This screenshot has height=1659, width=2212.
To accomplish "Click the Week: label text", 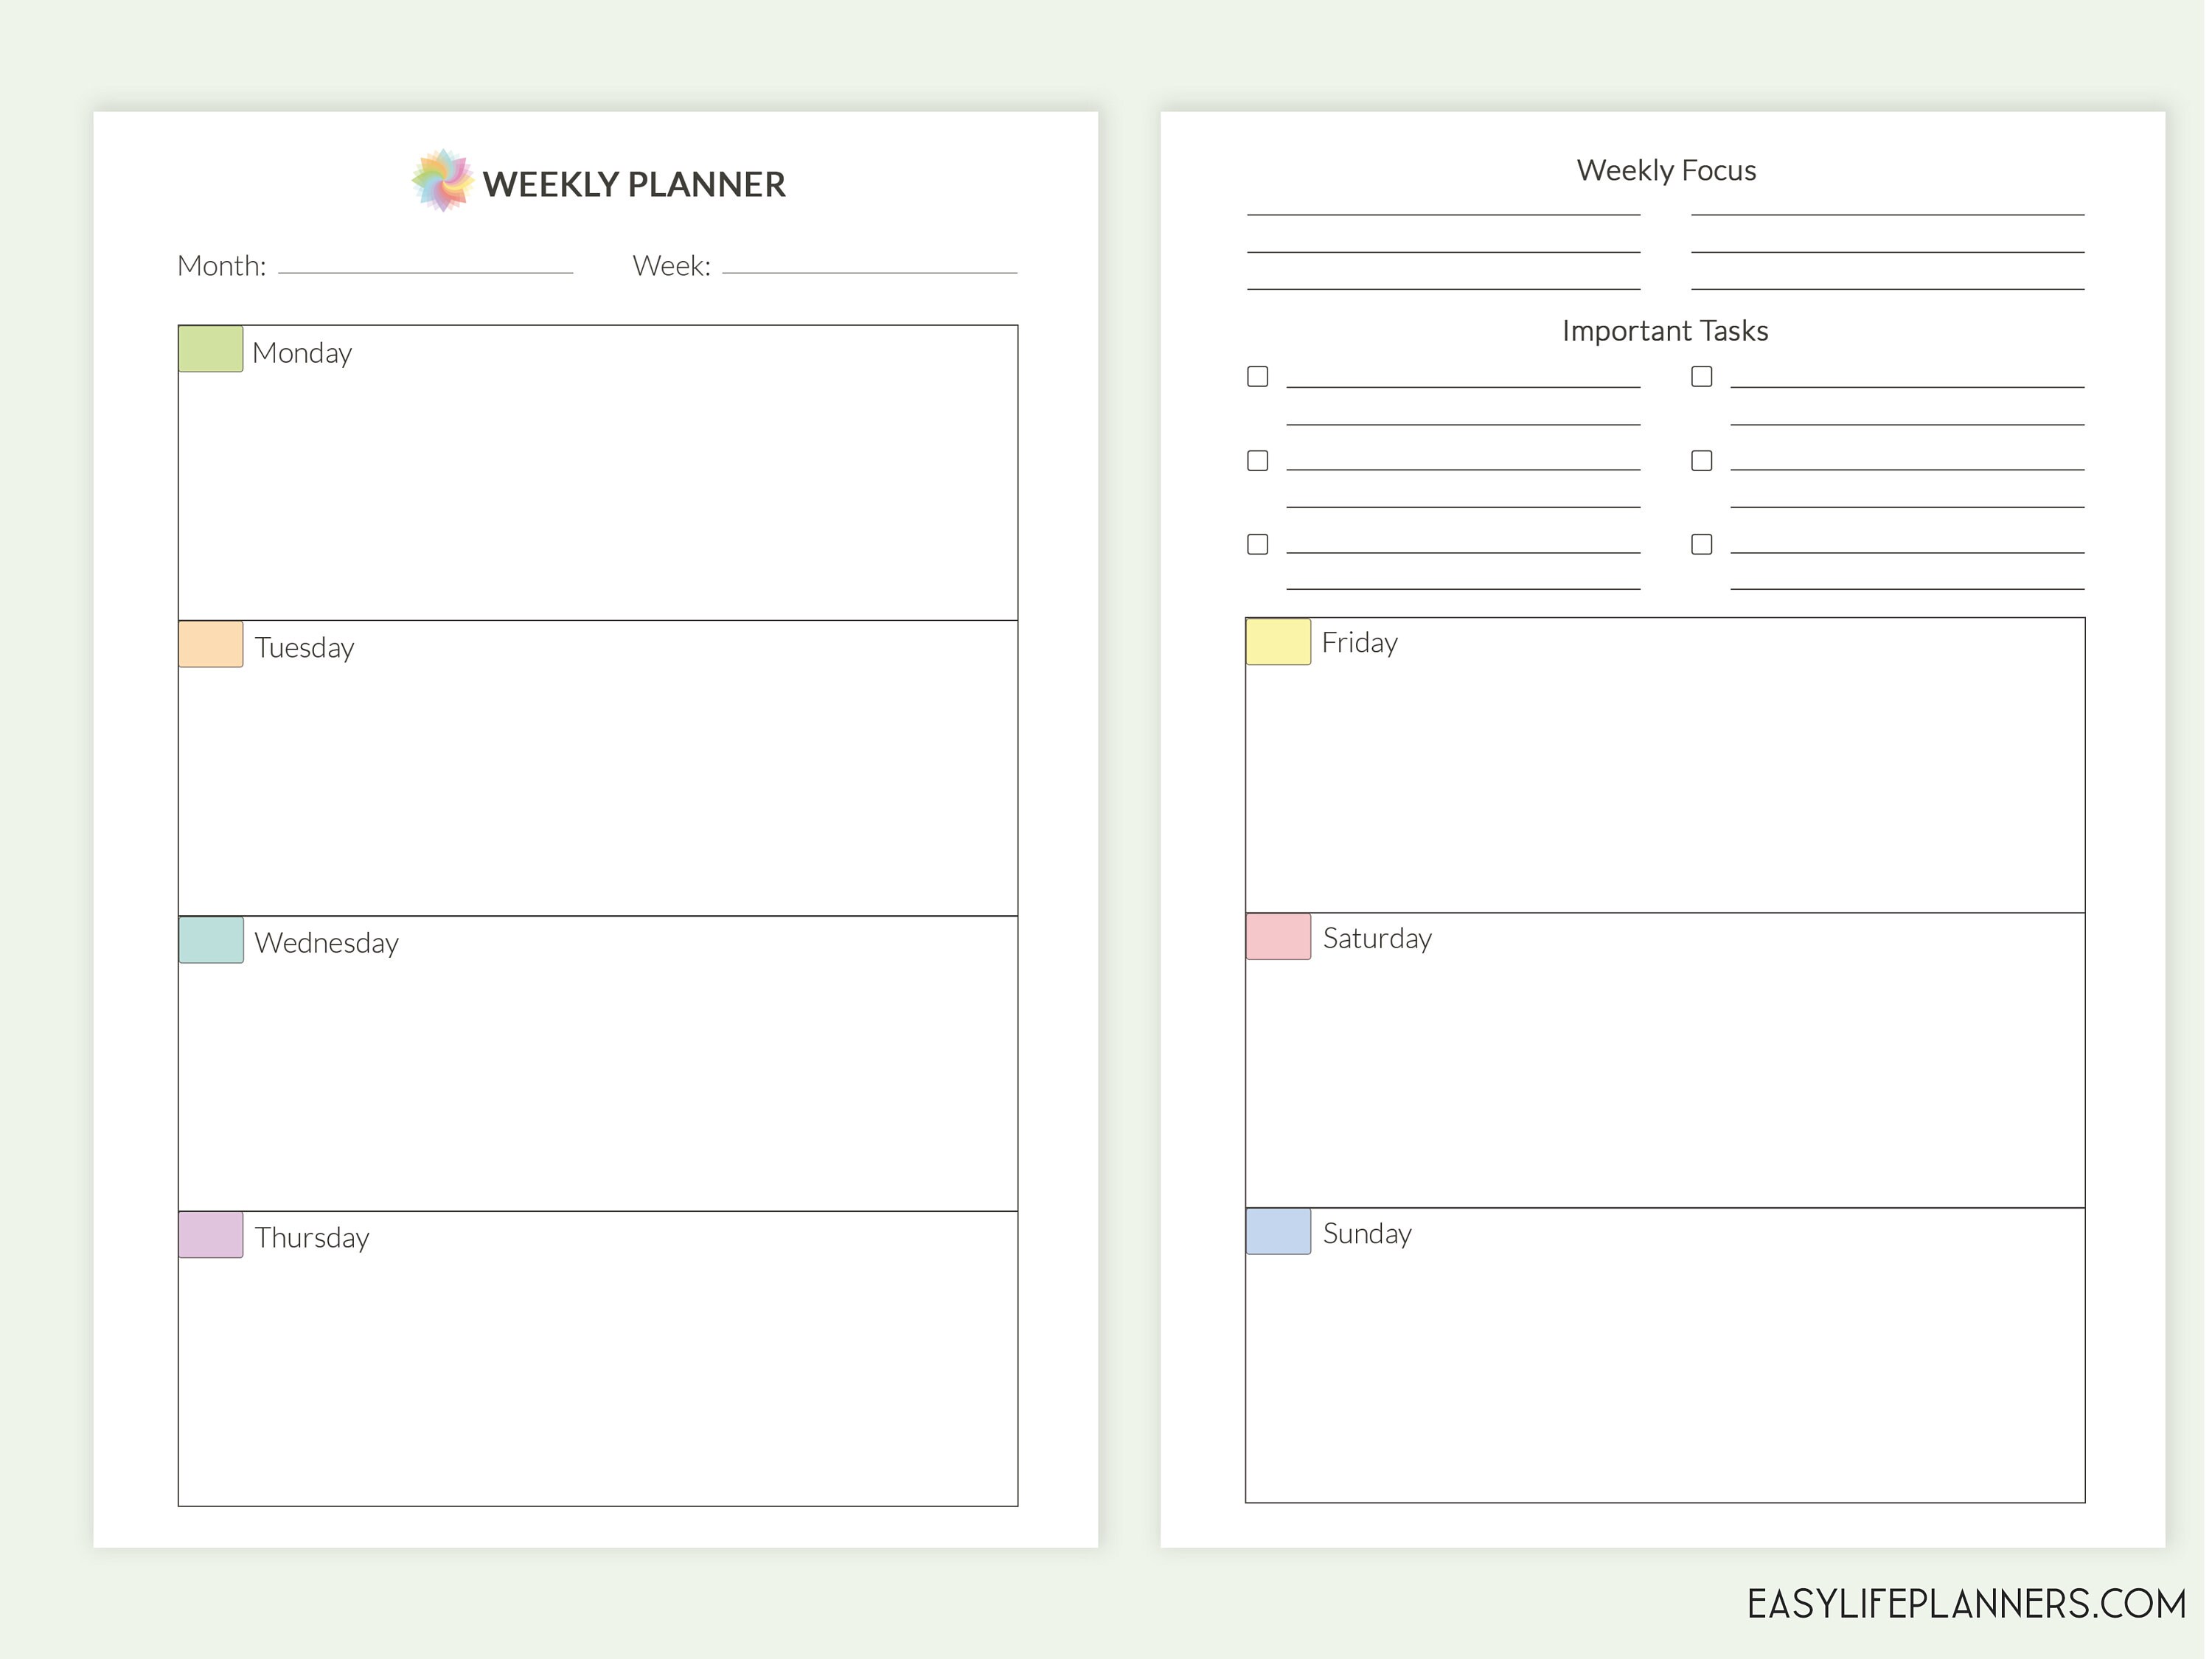I will [x=672, y=266].
